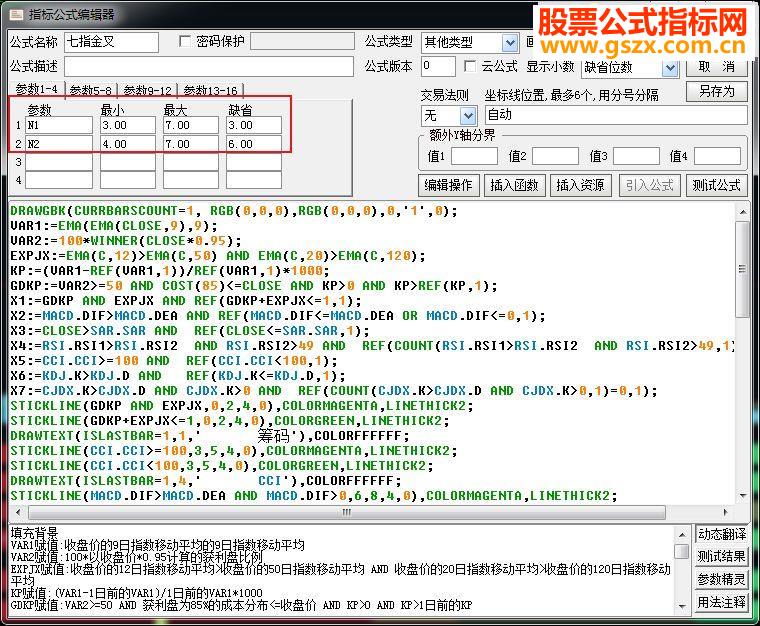Click the 插入资源 button

click(x=581, y=185)
